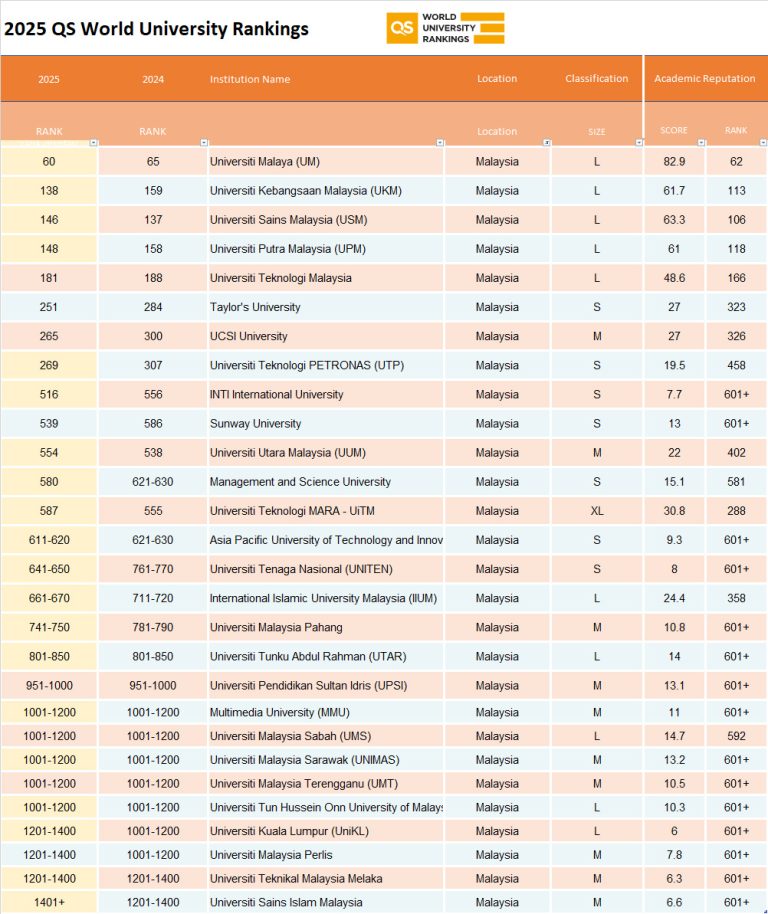Select 'Universiti Pendidikan Sultan Idris (UPSI)' cell

click(326, 686)
